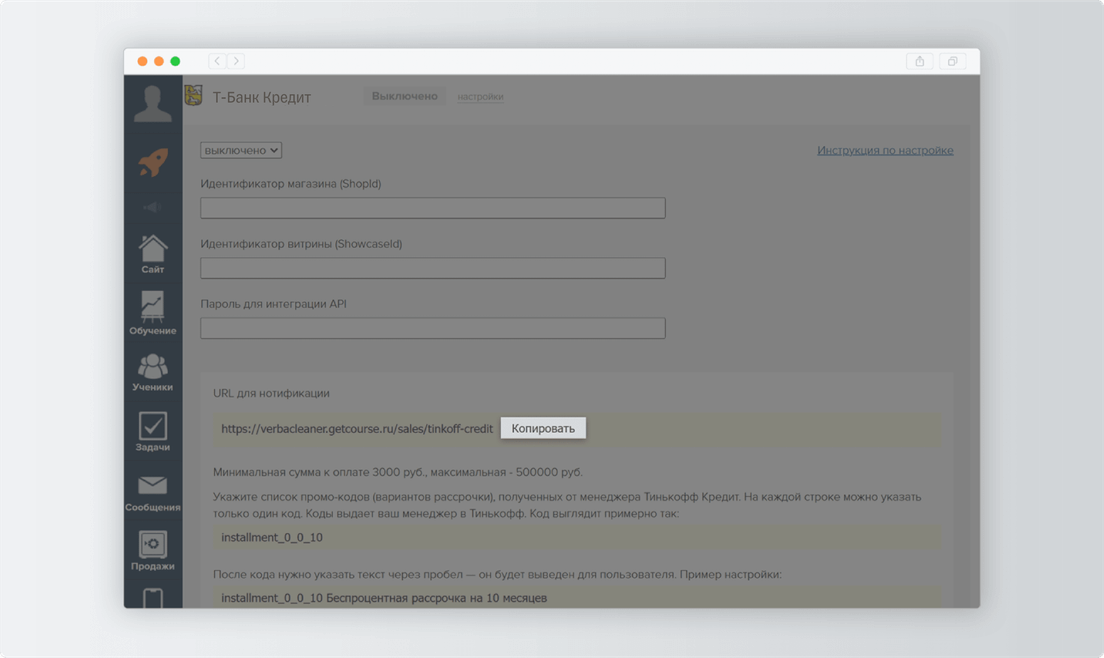Go back with browser back arrow
1104x658 pixels.
pos(217,61)
